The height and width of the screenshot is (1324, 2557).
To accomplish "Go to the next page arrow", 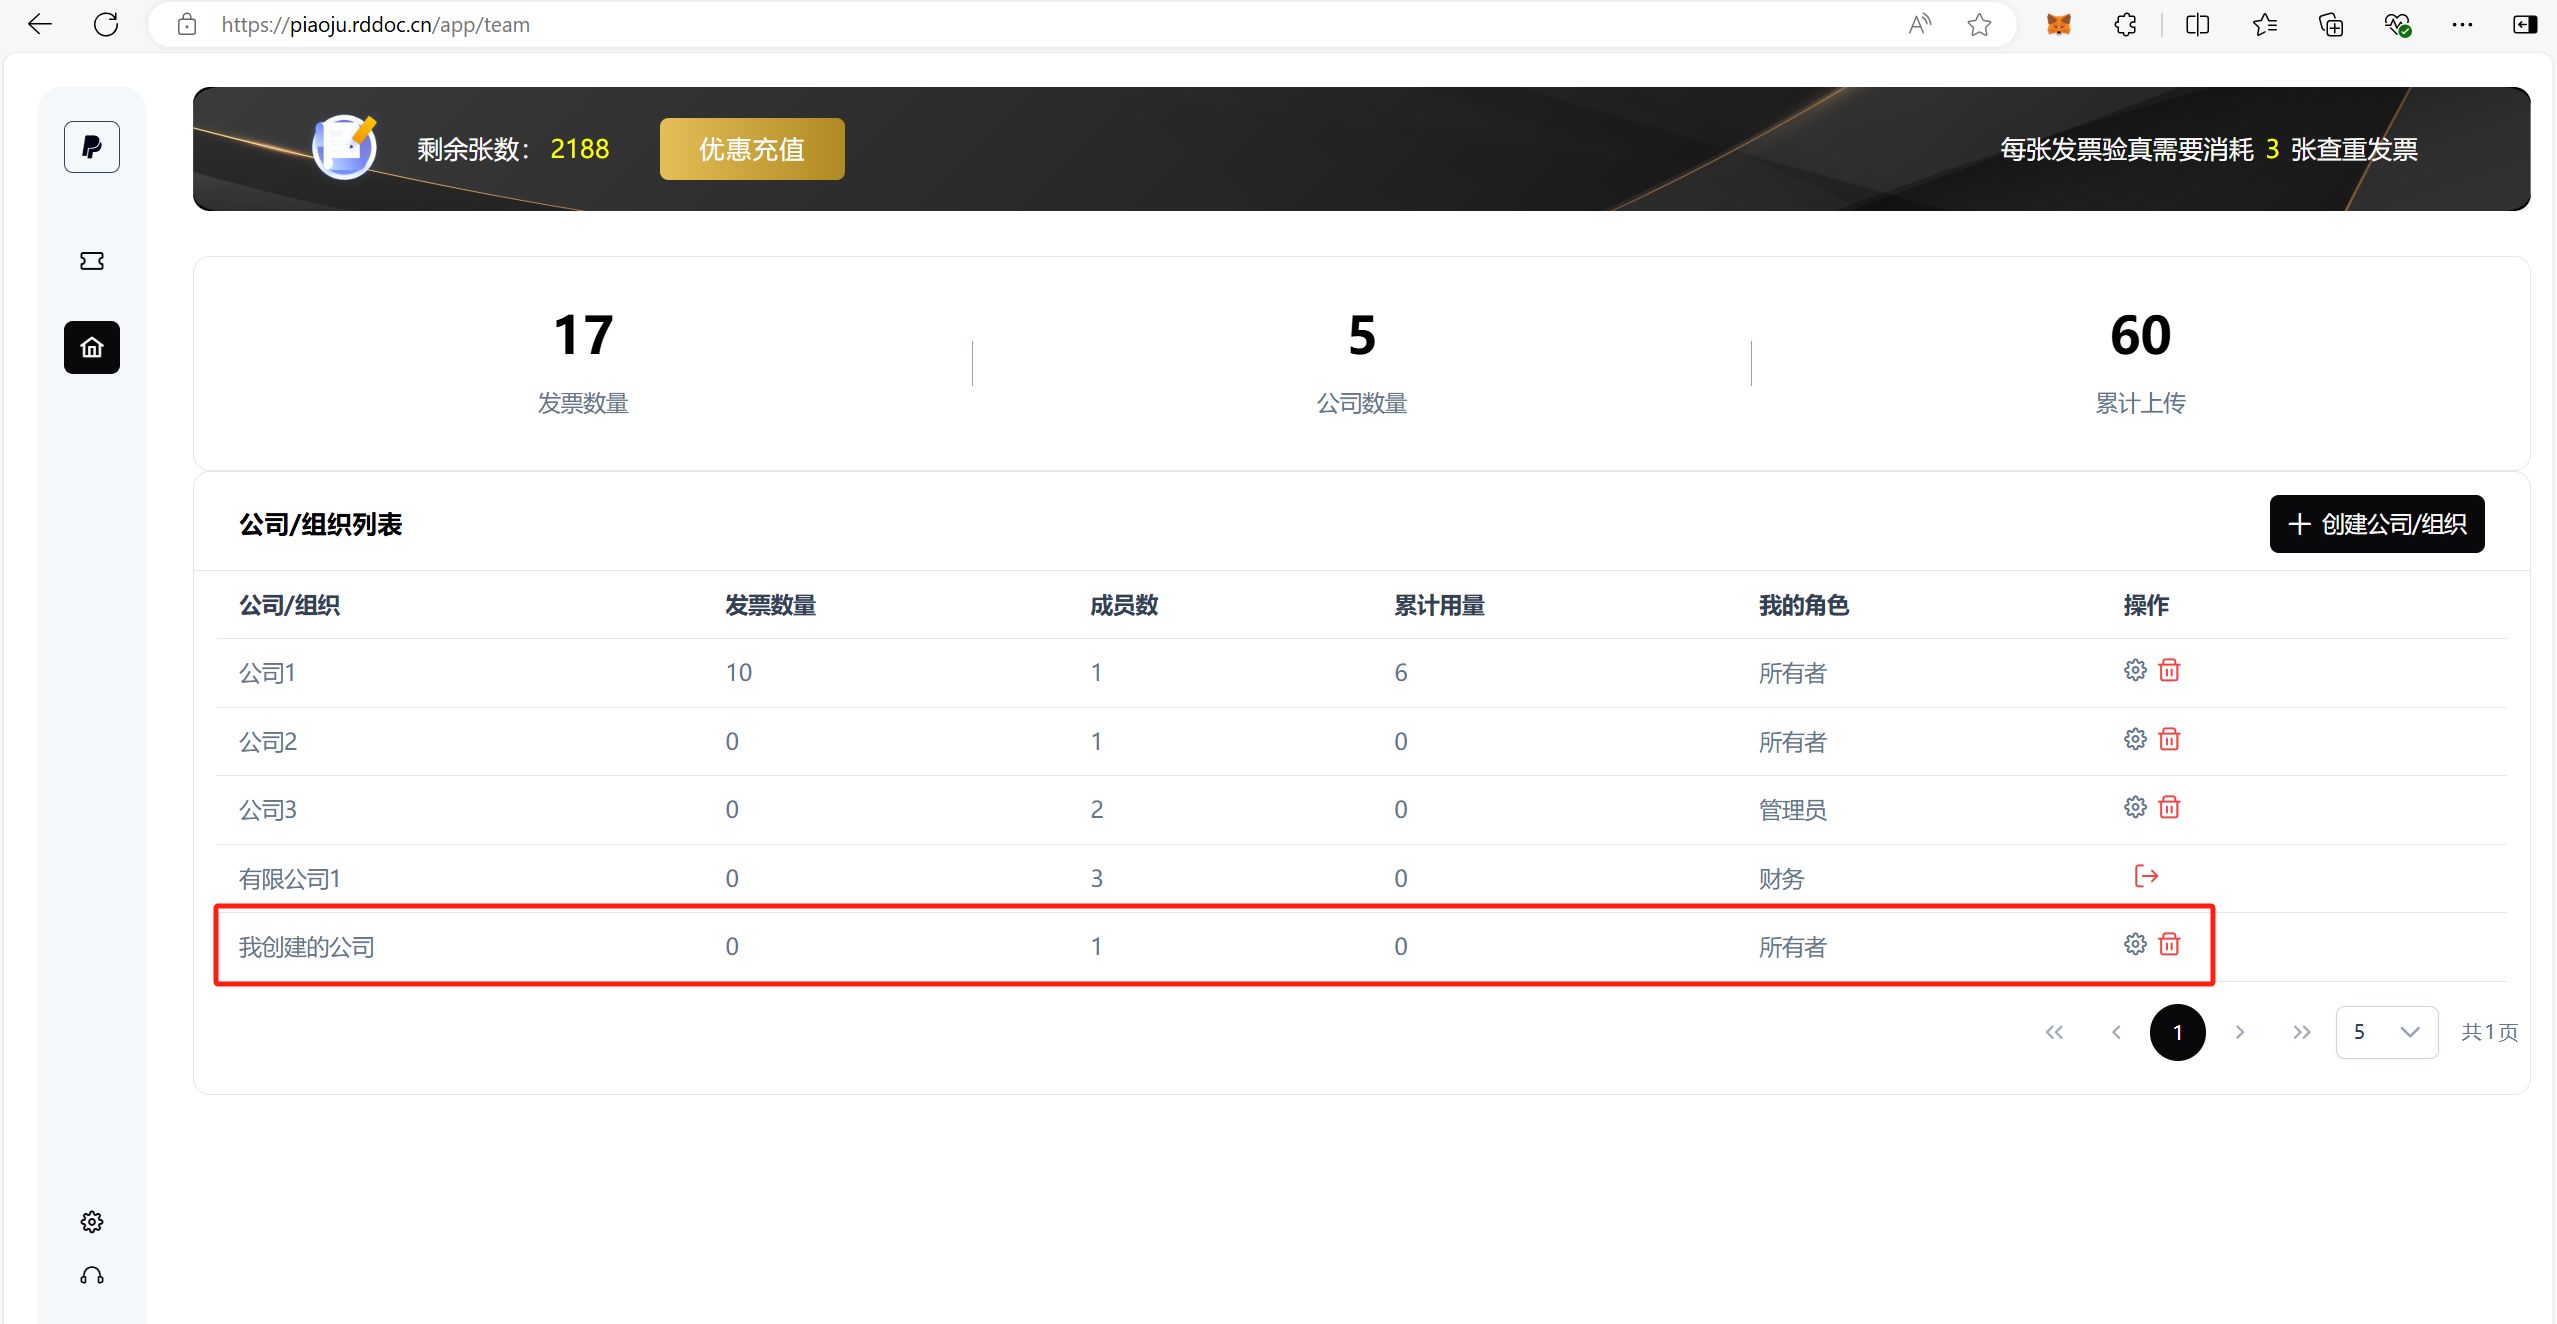I will [x=2240, y=1032].
